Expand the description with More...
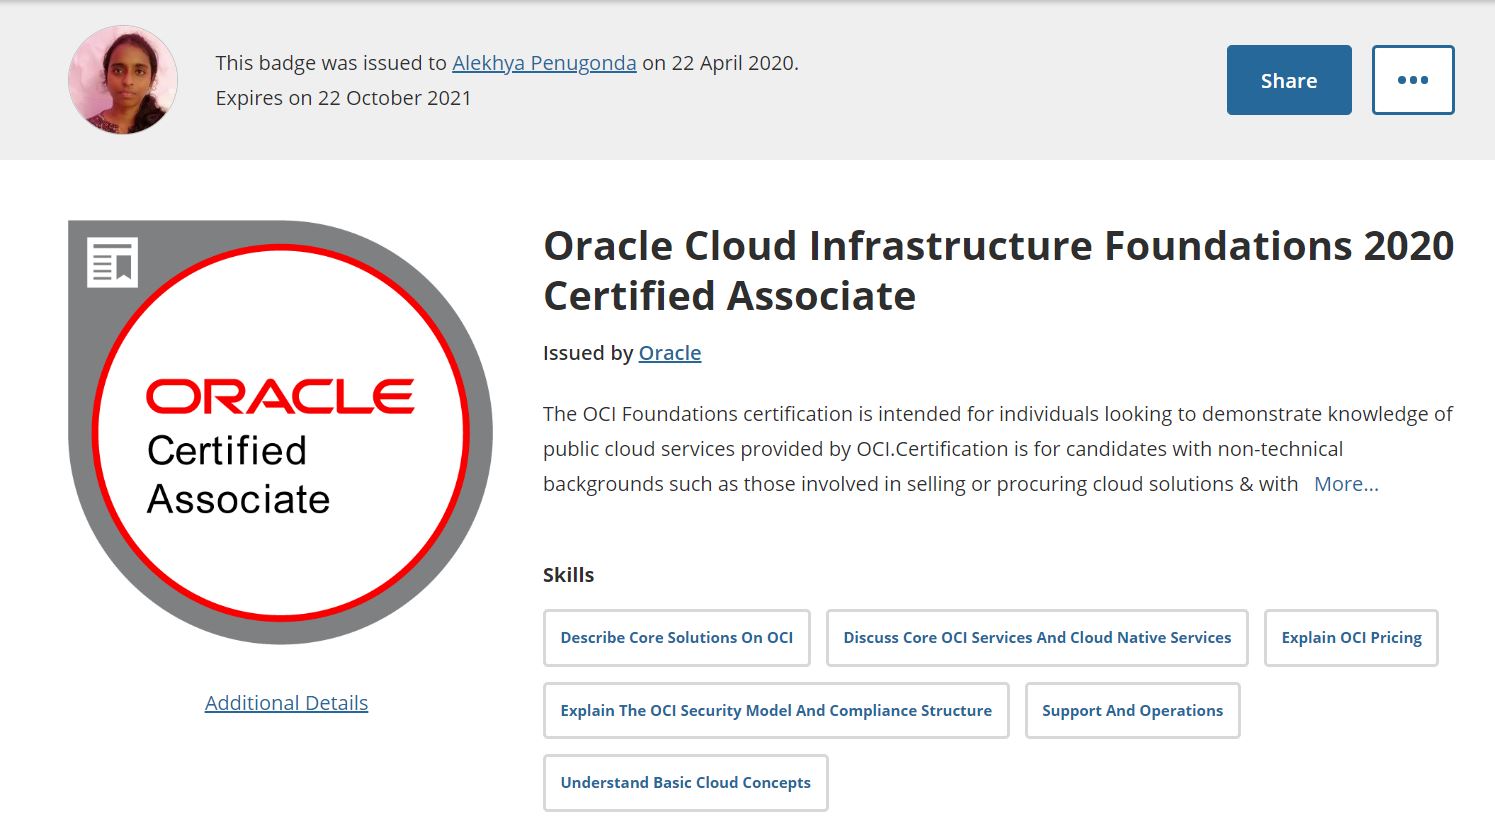Viewport: 1495px width, 827px height. point(1346,484)
